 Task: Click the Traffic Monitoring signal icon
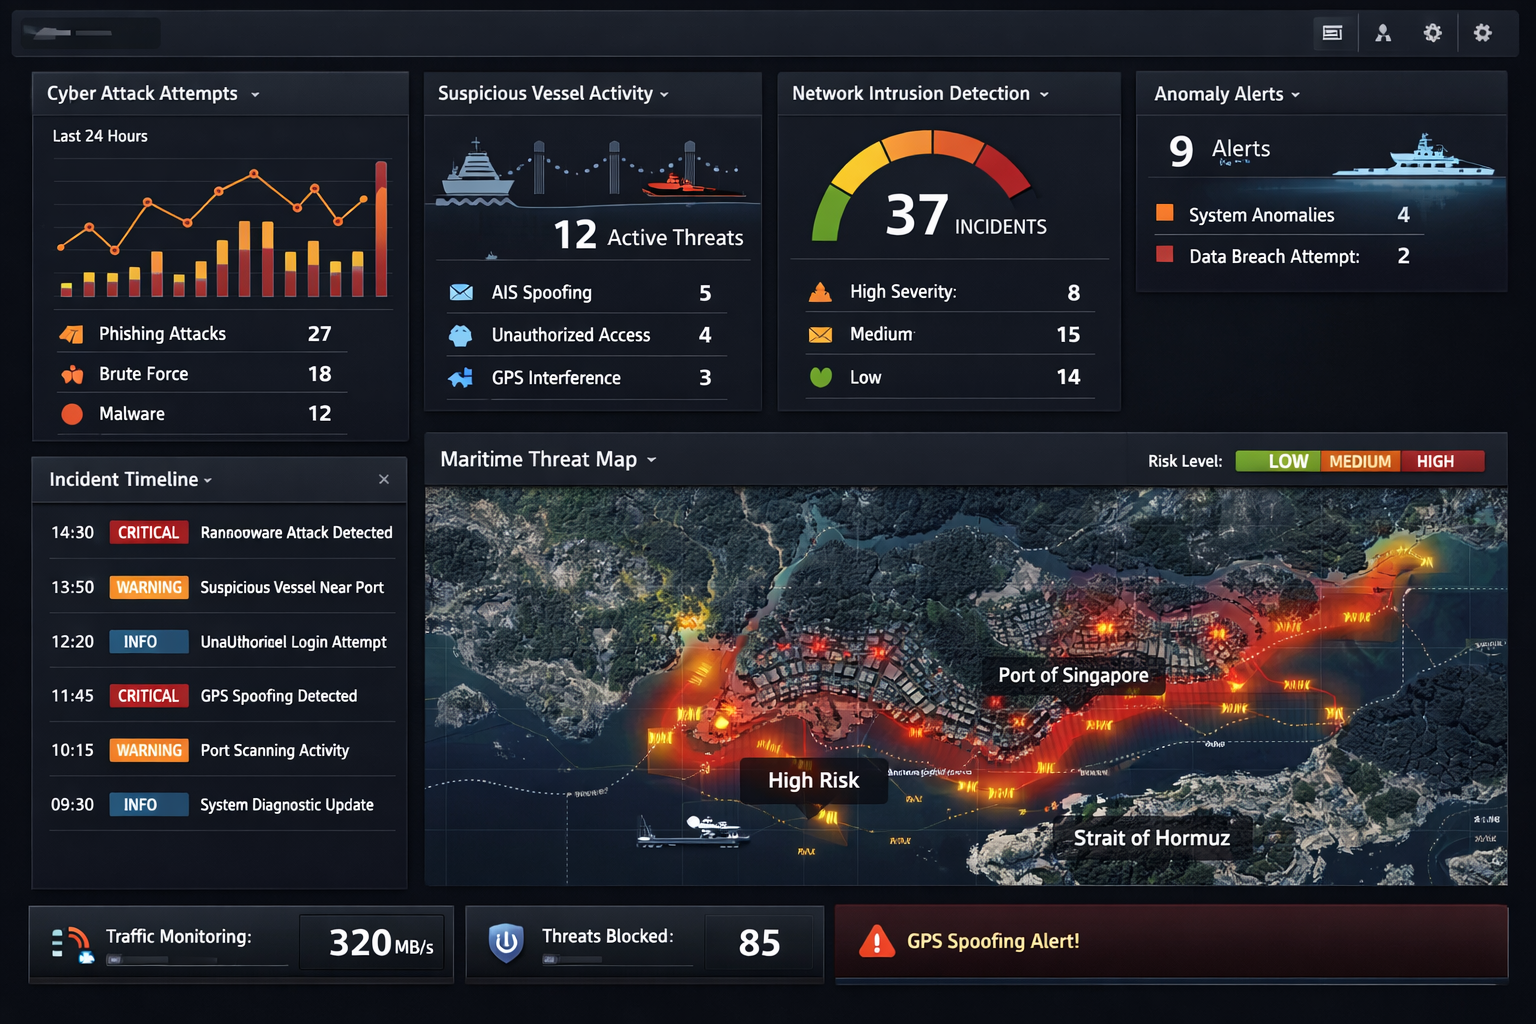pyautogui.click(x=72, y=943)
